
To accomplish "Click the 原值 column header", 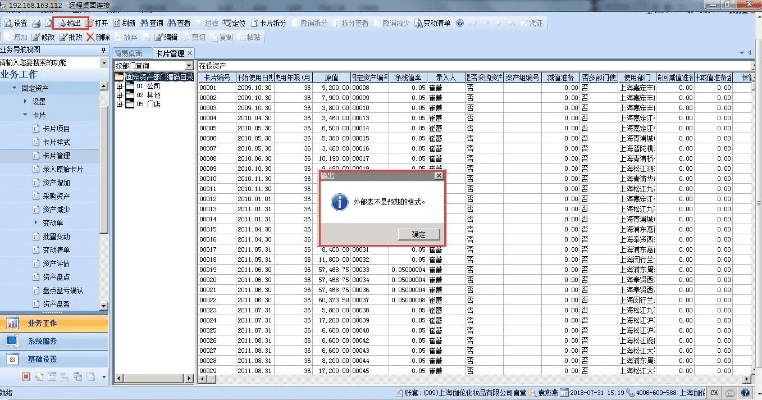I will pyautogui.click(x=331, y=77).
